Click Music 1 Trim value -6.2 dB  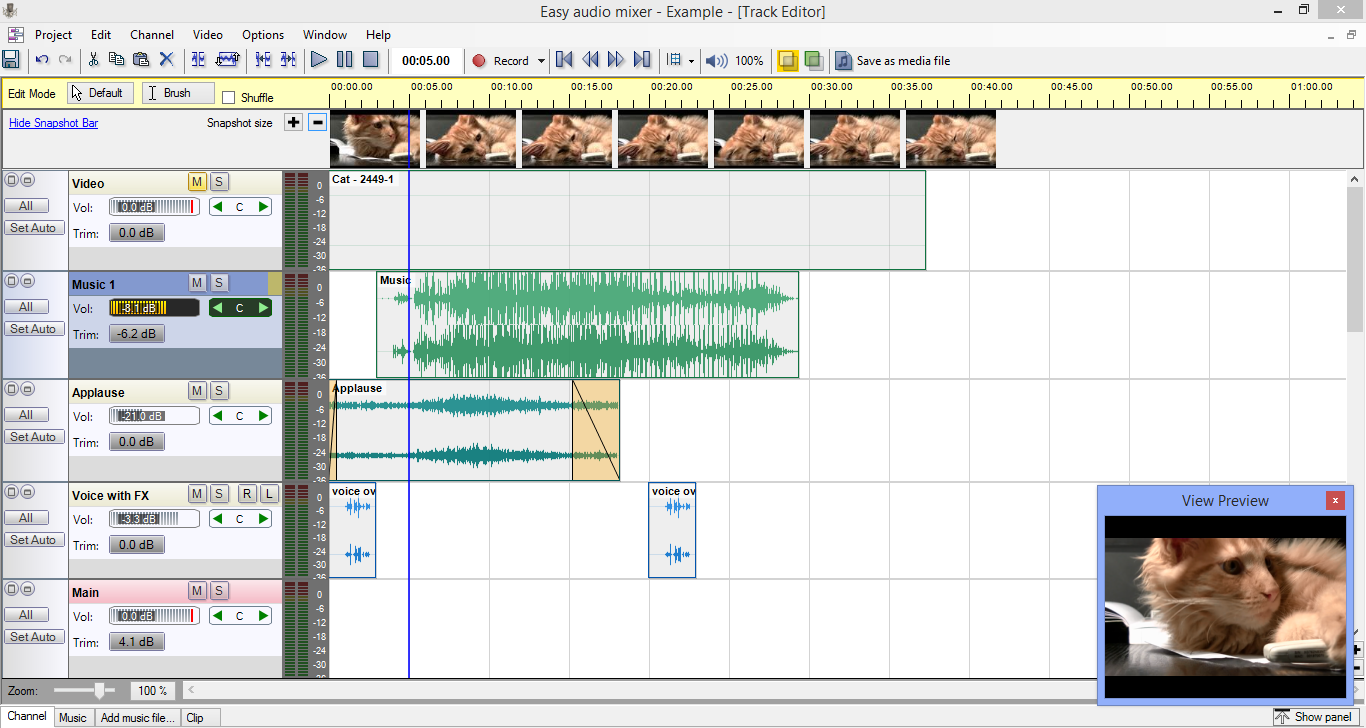[136, 334]
